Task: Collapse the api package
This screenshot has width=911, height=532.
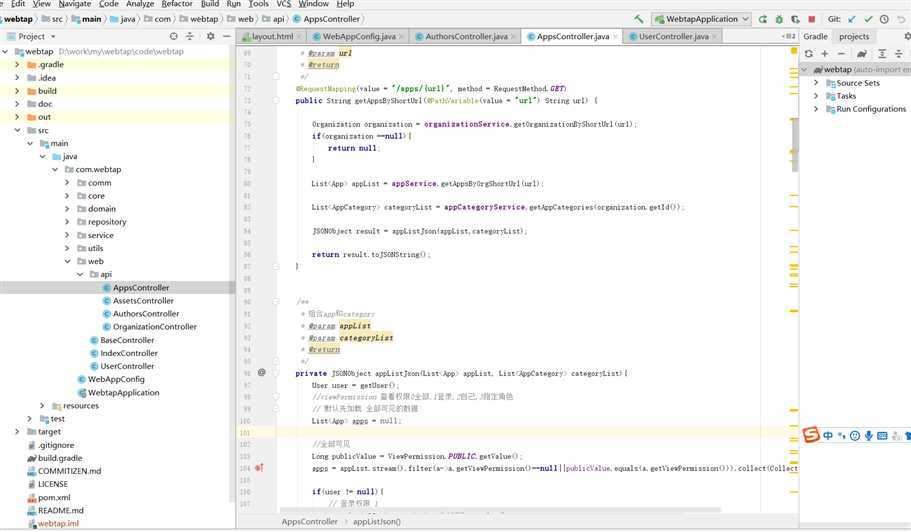Action: (80, 274)
